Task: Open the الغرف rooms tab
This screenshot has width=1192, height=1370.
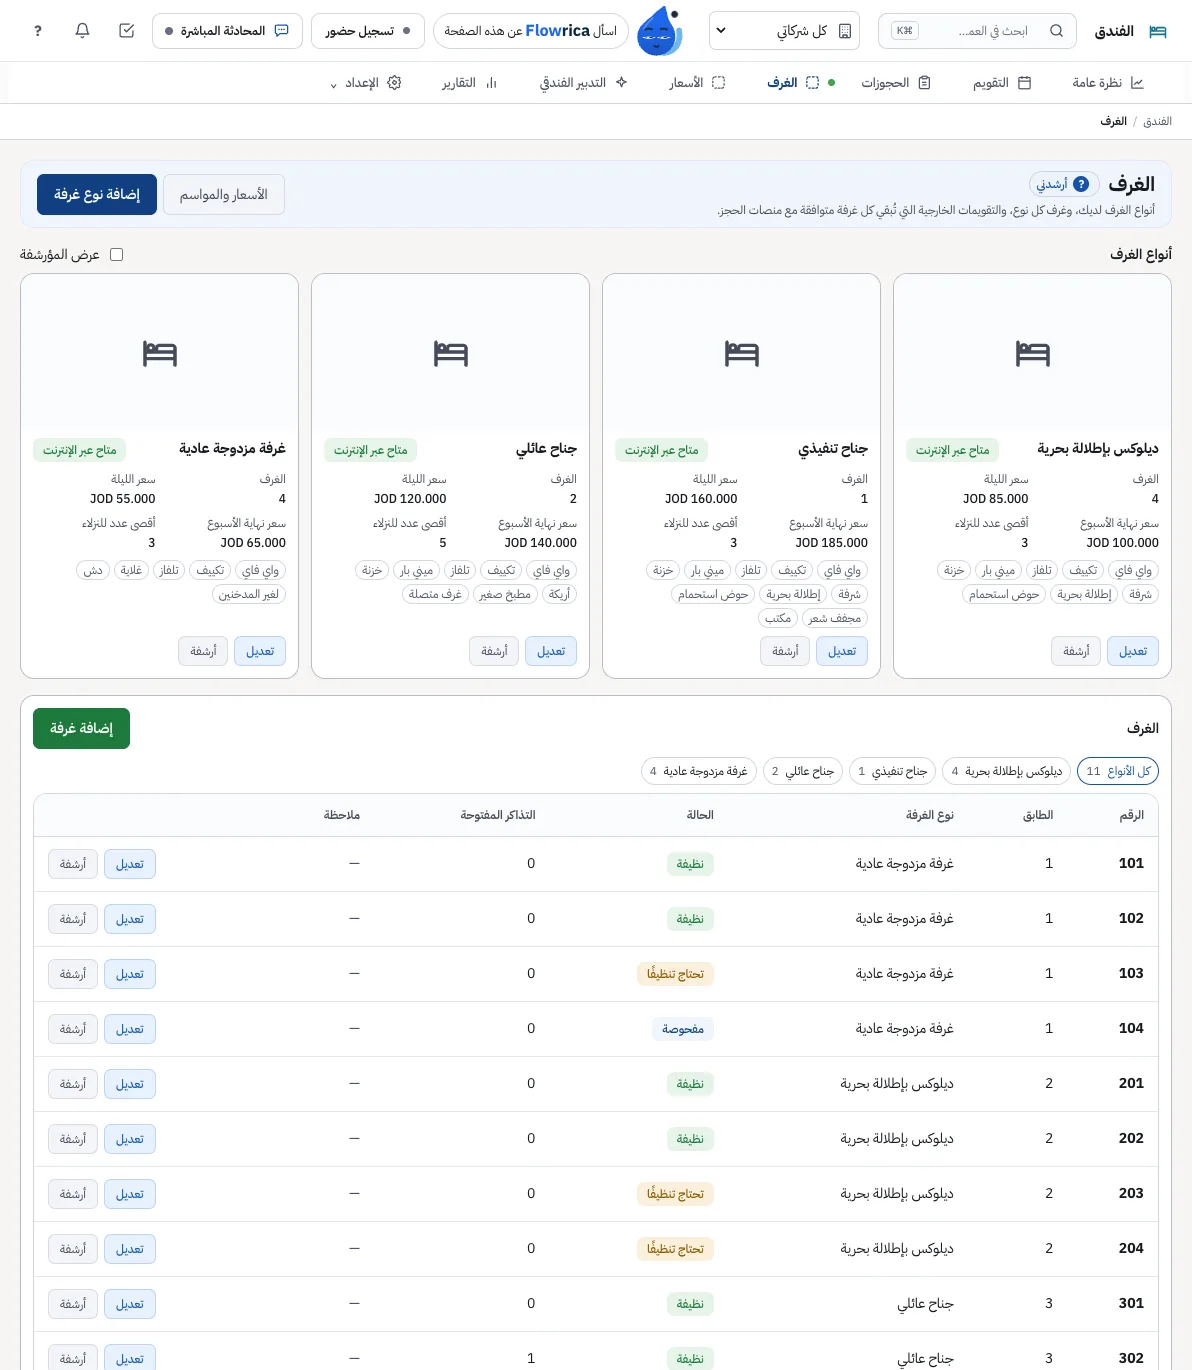Action: tap(793, 83)
